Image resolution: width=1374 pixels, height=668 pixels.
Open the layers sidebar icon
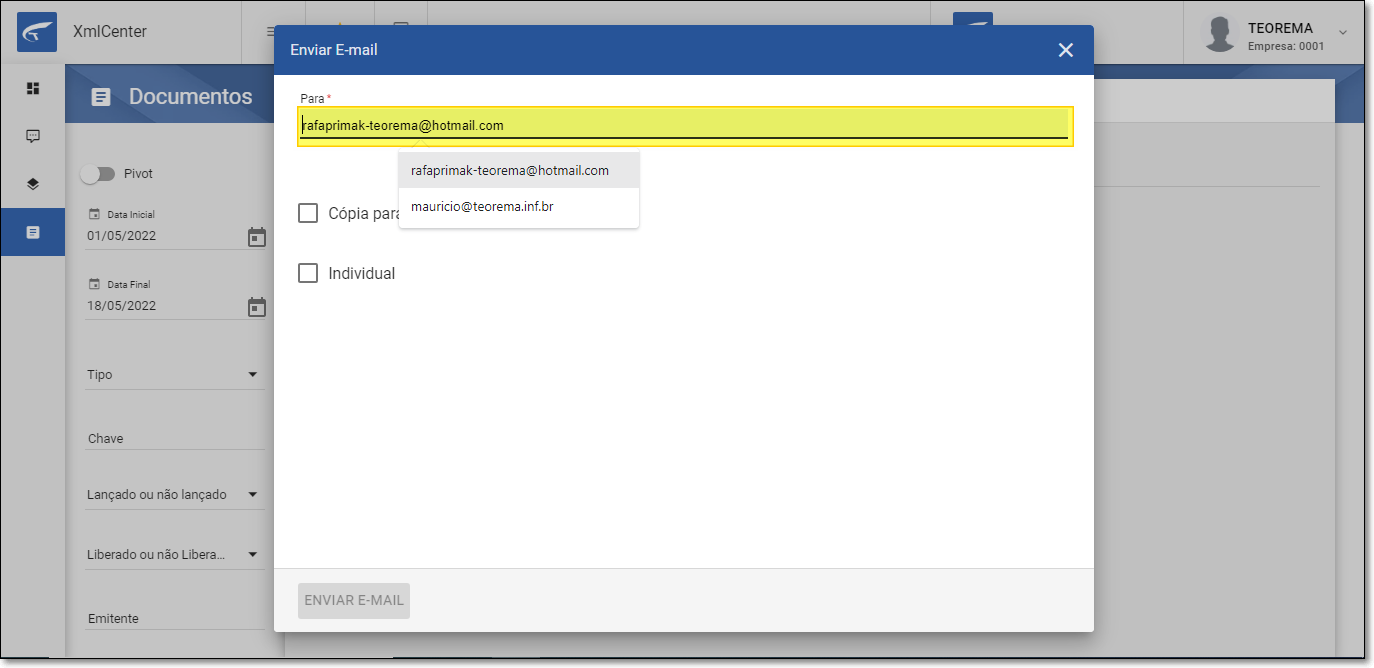pyautogui.click(x=33, y=184)
